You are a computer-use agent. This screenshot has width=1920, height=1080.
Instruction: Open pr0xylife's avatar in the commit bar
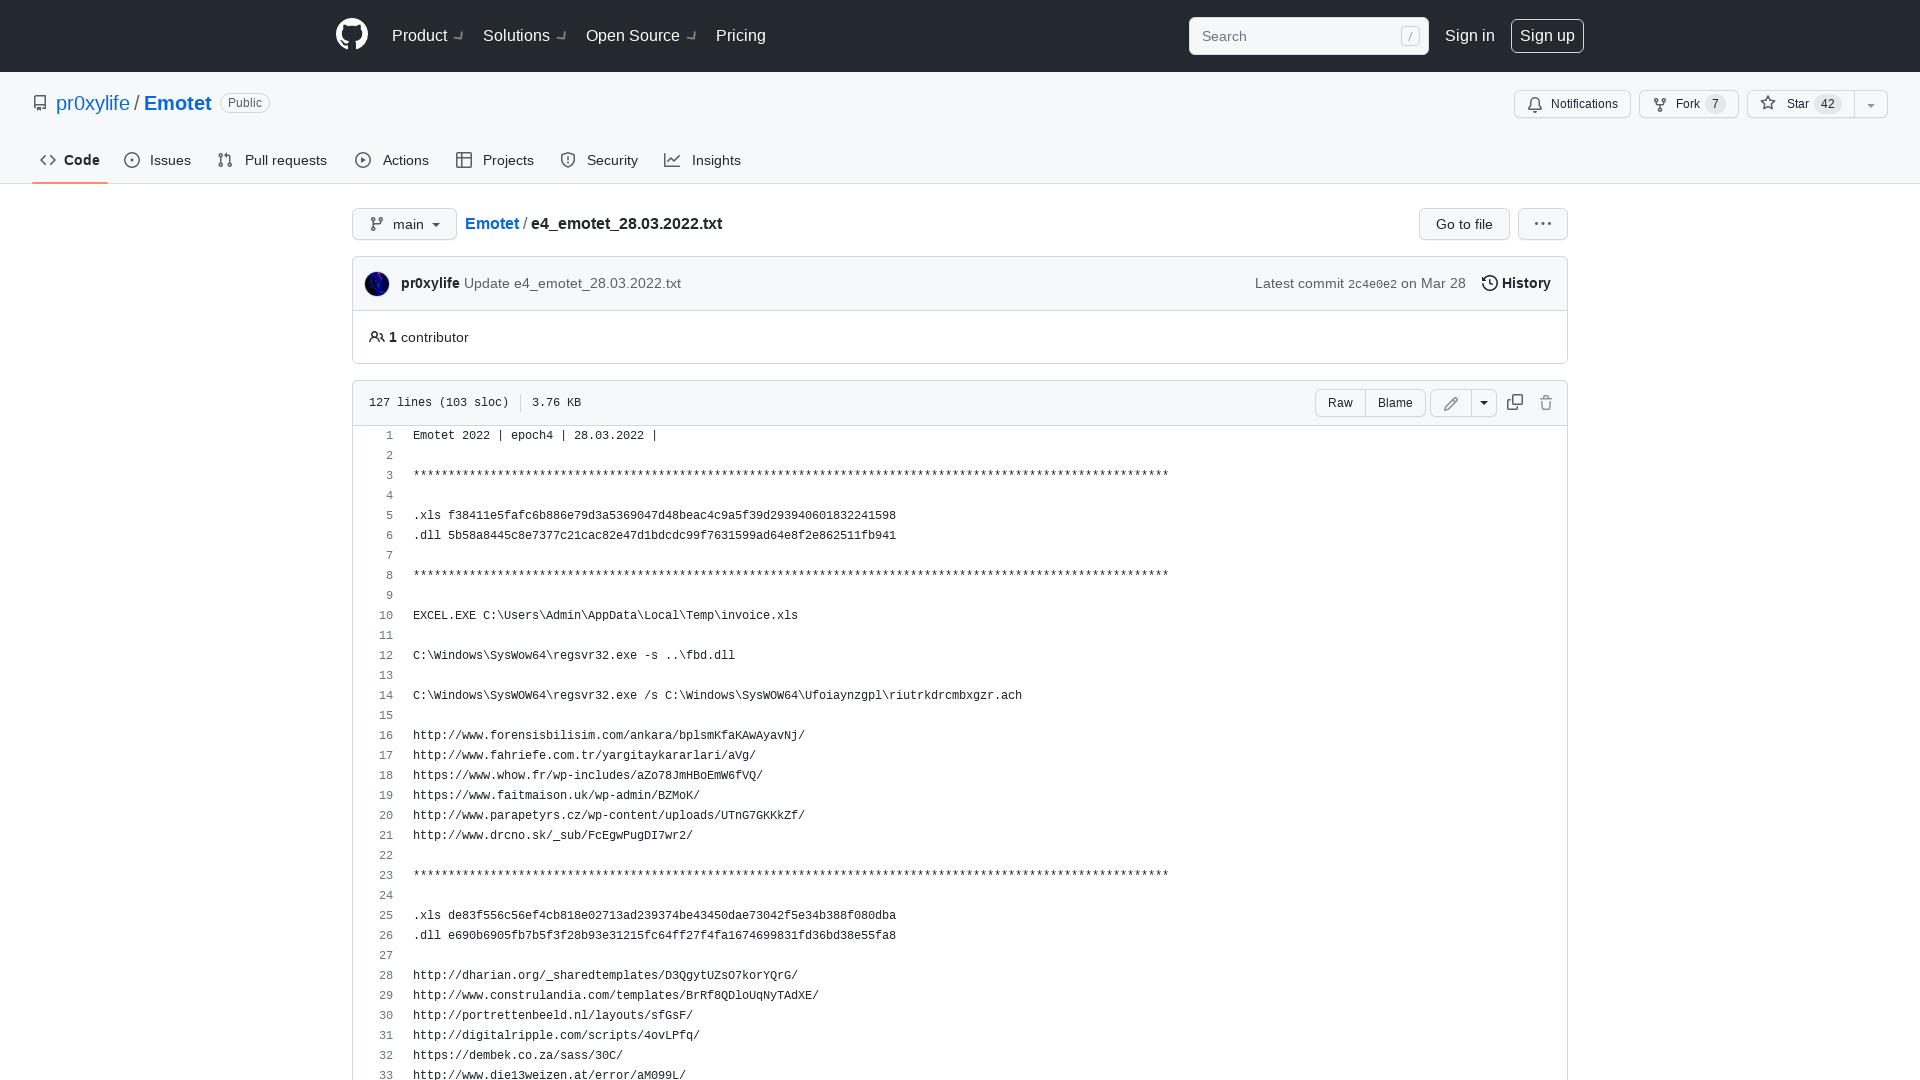tap(377, 284)
